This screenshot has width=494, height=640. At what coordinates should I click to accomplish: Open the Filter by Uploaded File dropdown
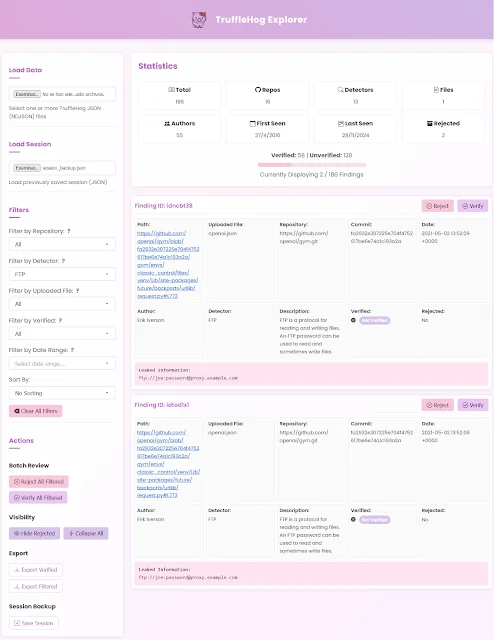click(62, 304)
